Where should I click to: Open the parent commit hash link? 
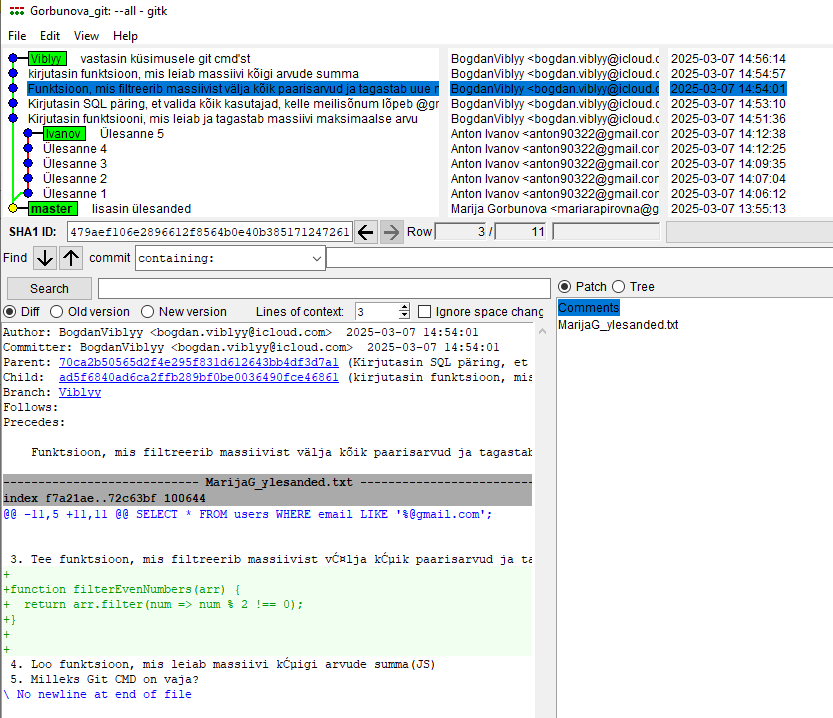click(199, 362)
